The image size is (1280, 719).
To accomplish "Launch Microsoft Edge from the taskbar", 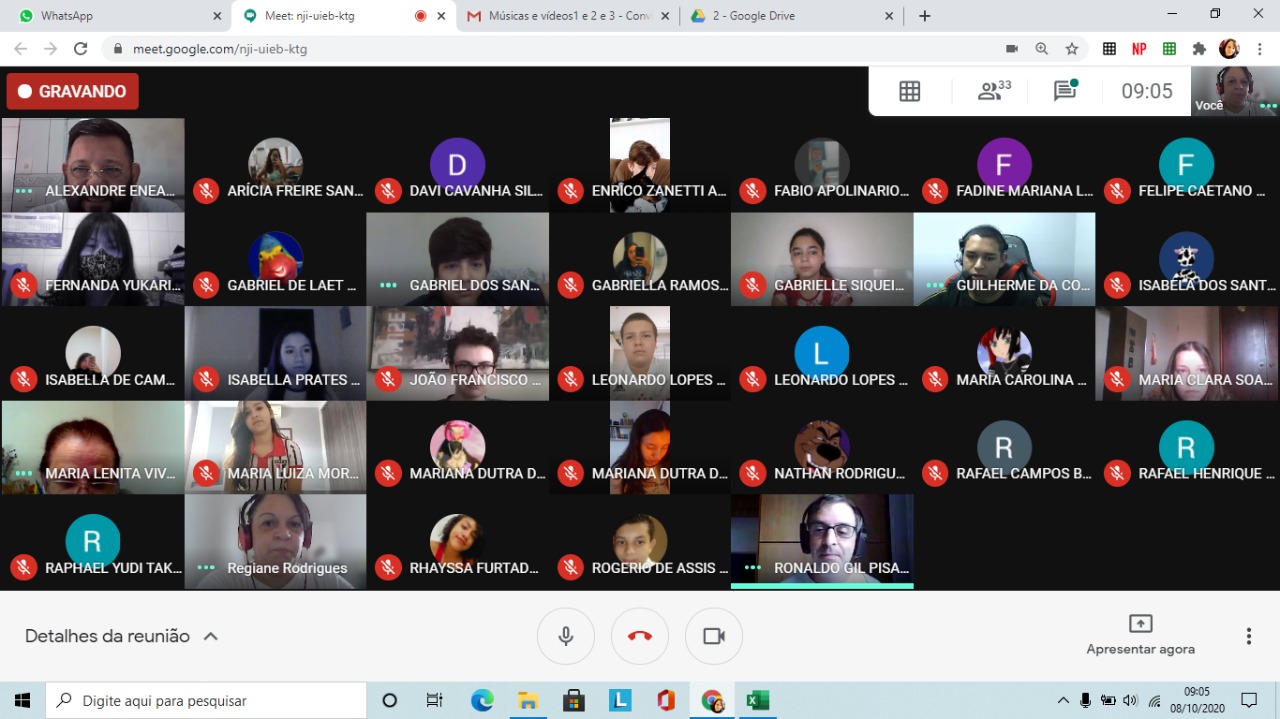I will (482, 700).
